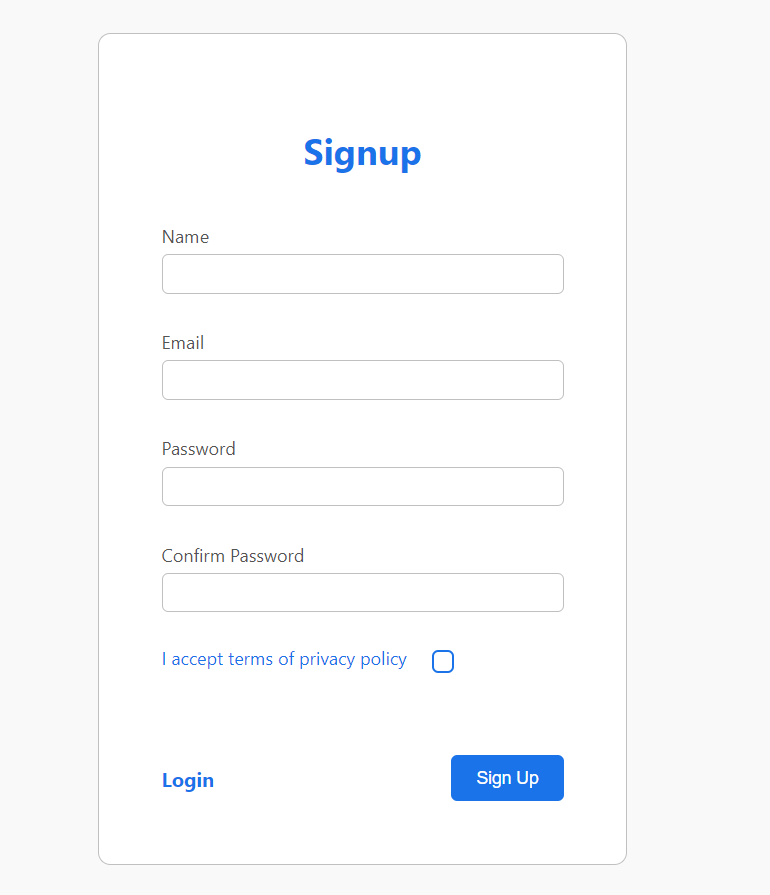The width and height of the screenshot is (770, 895).
Task: Select the Password input field
Action: (x=362, y=486)
